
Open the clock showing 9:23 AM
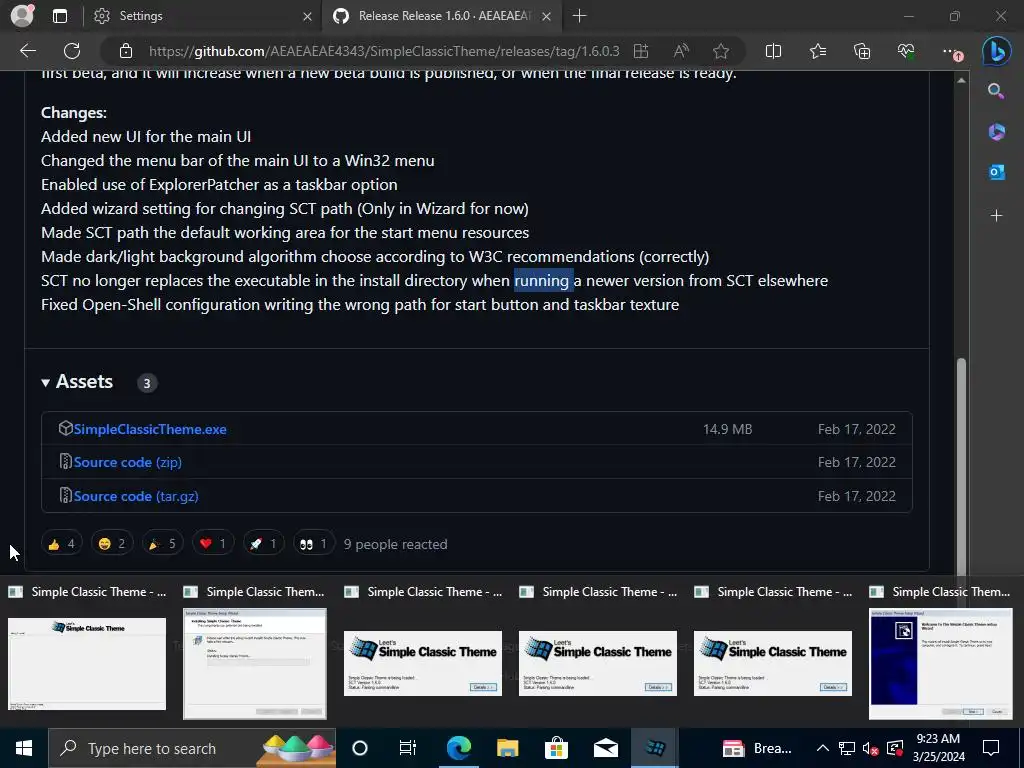pyautogui.click(x=938, y=748)
